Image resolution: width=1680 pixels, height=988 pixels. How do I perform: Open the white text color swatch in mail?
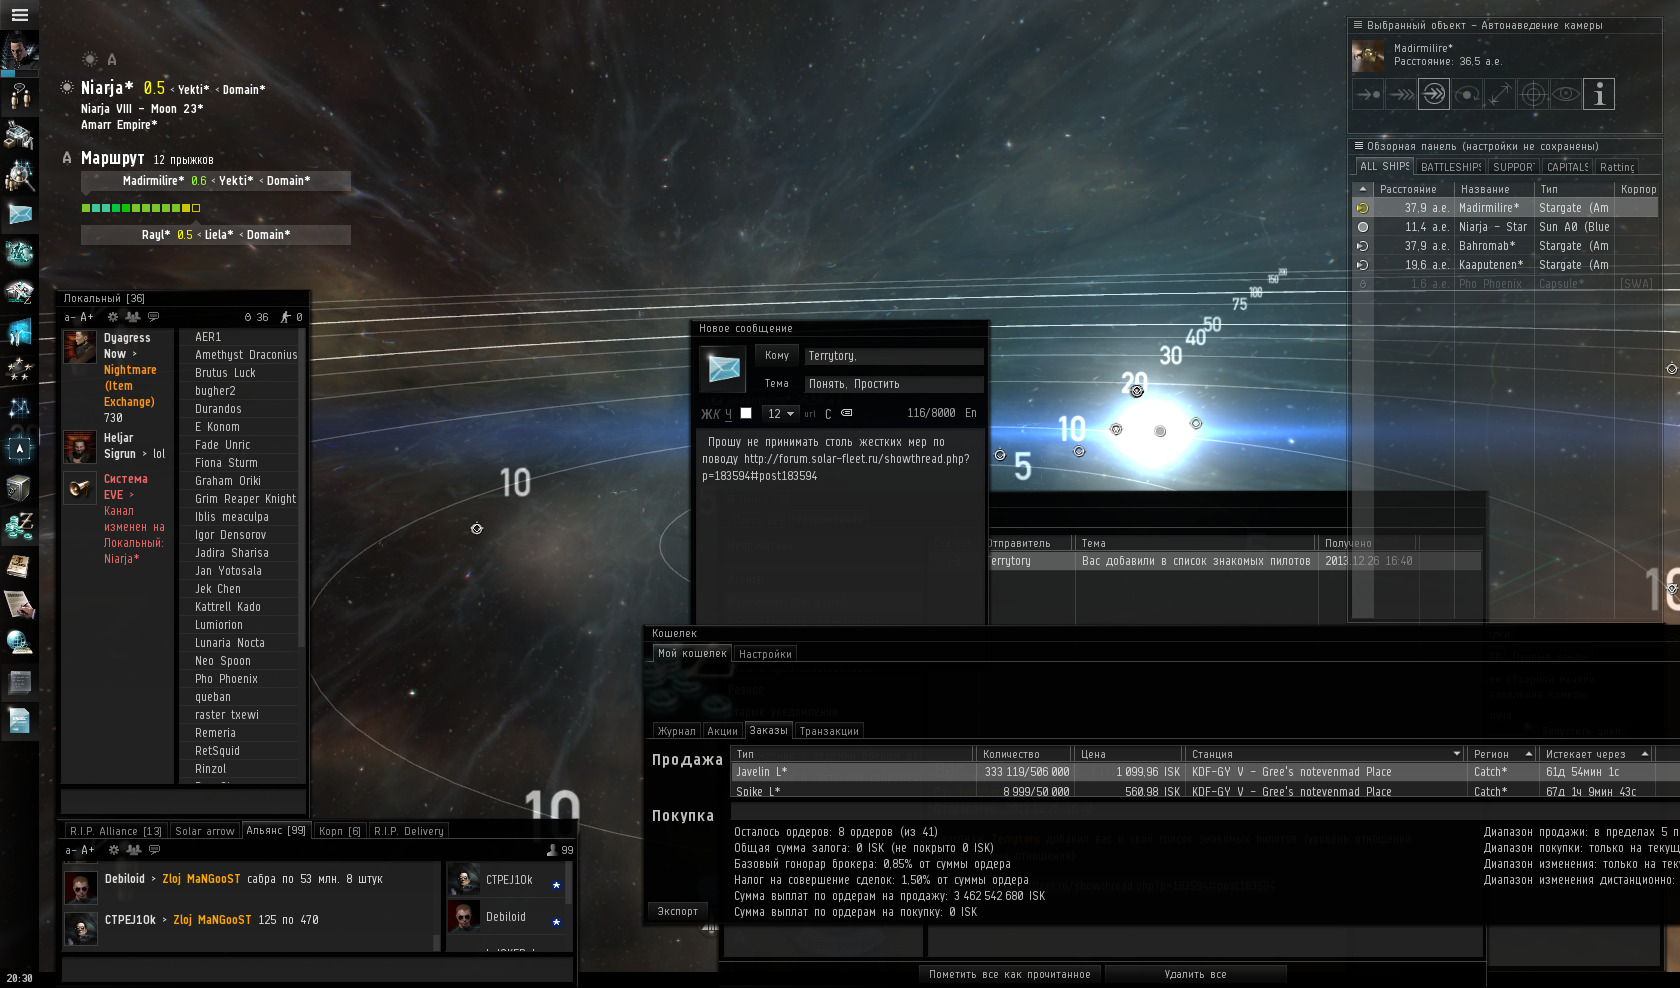[x=746, y=413]
